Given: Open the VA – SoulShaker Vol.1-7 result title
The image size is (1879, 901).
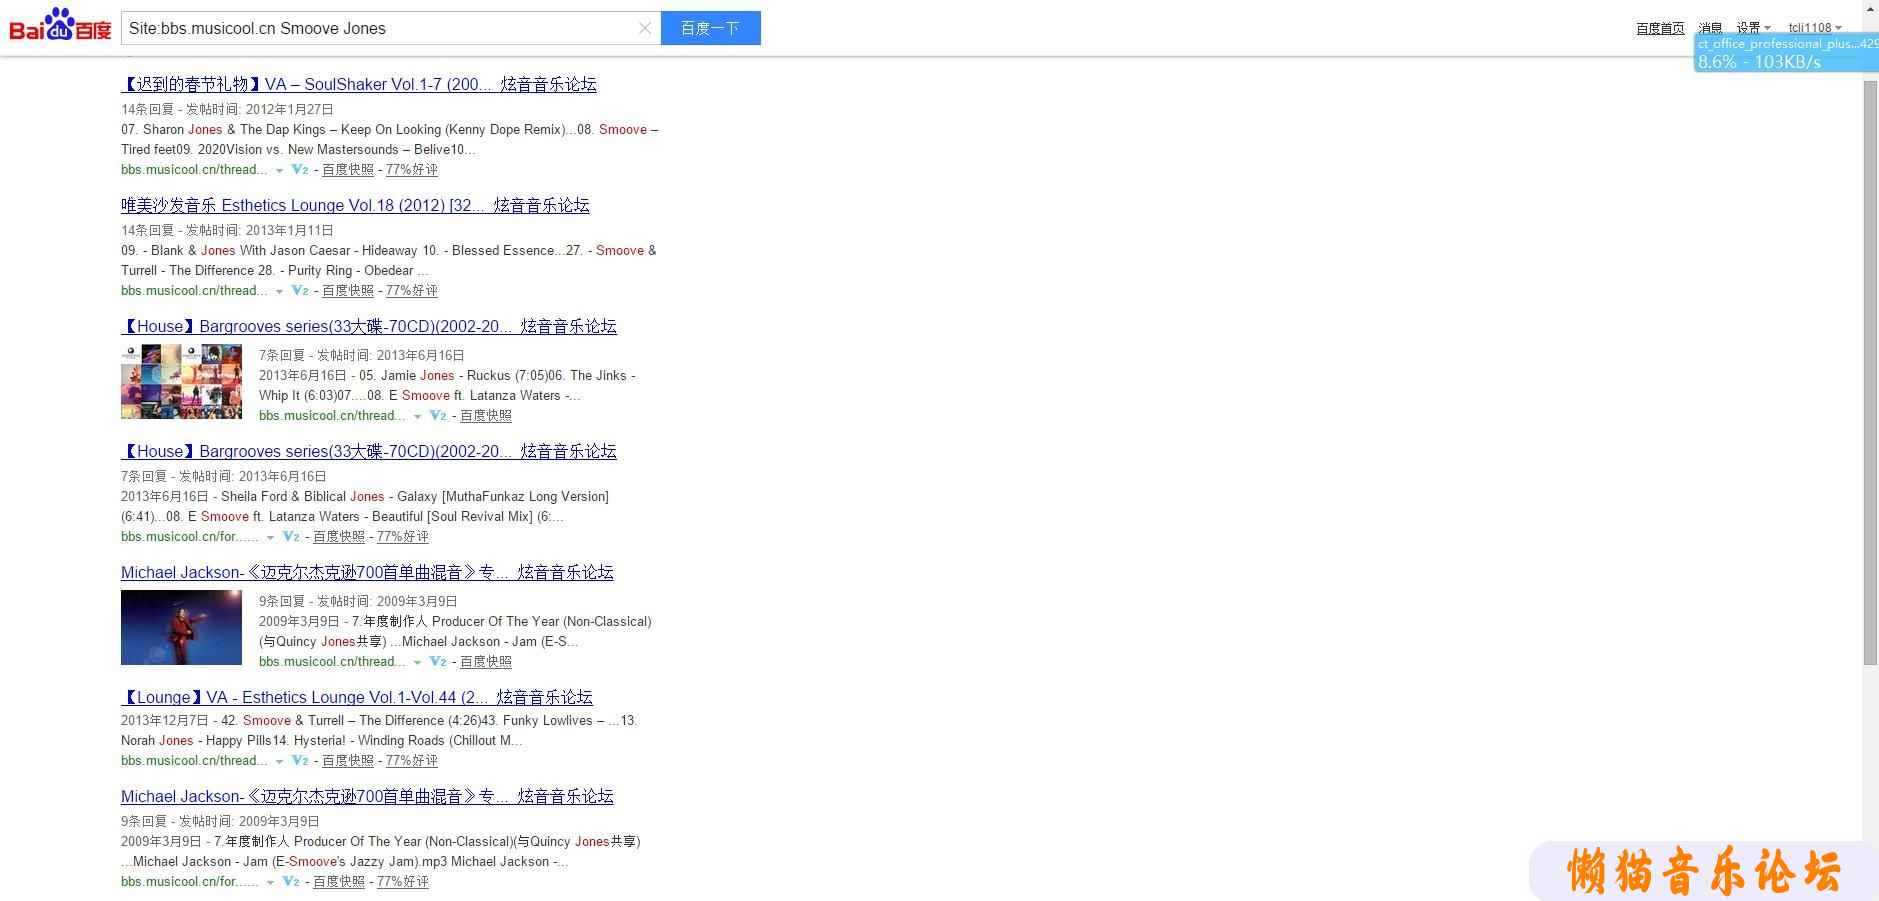Looking at the screenshot, I should (359, 85).
